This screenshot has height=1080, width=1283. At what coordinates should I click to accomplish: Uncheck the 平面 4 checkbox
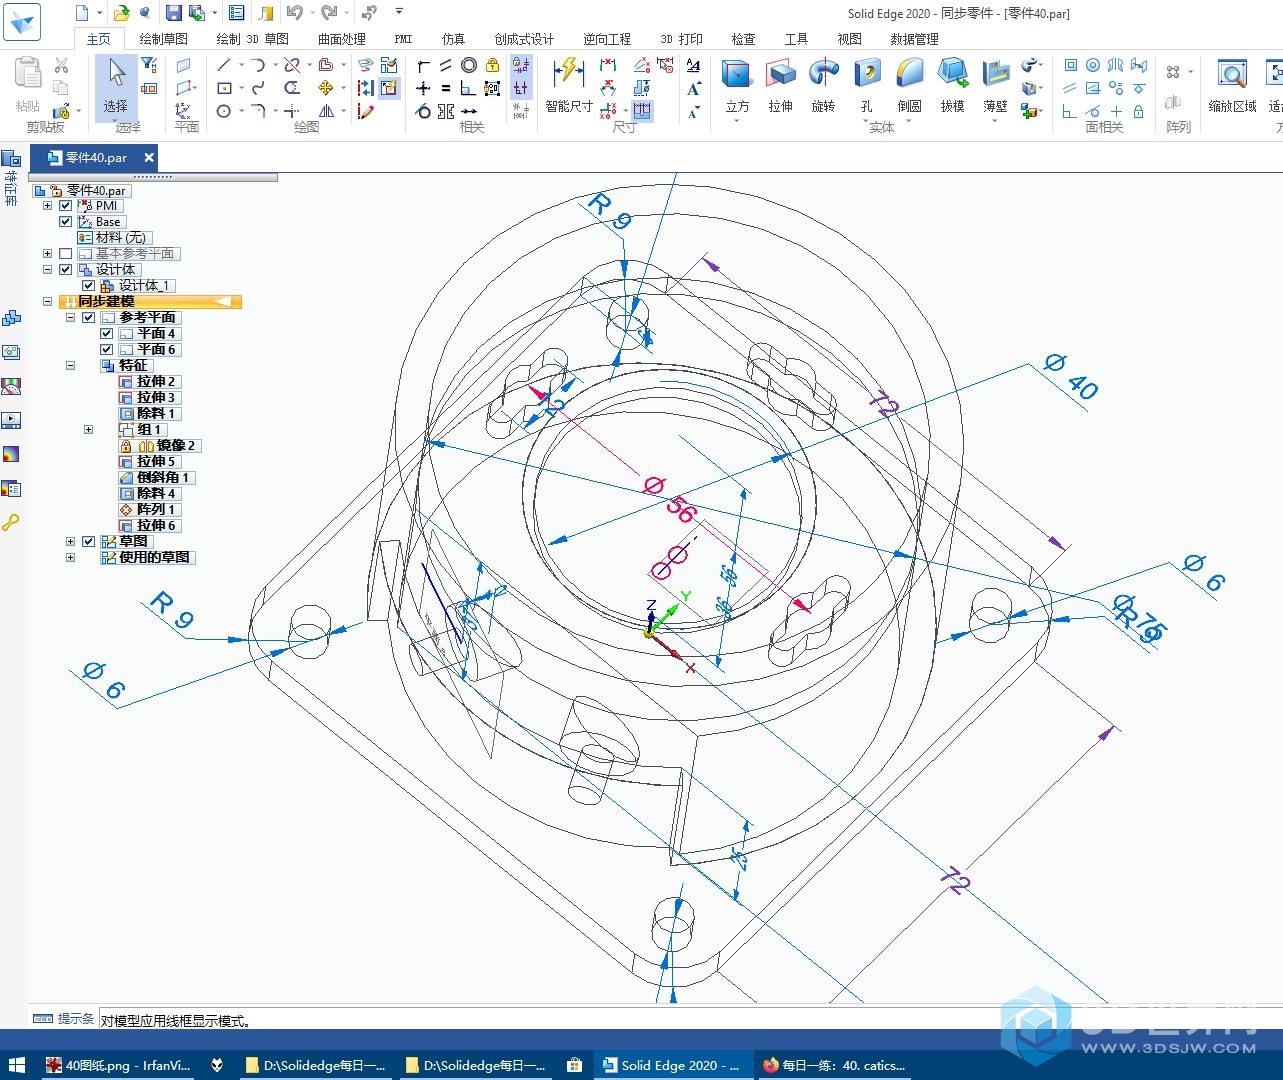pyautogui.click(x=107, y=334)
